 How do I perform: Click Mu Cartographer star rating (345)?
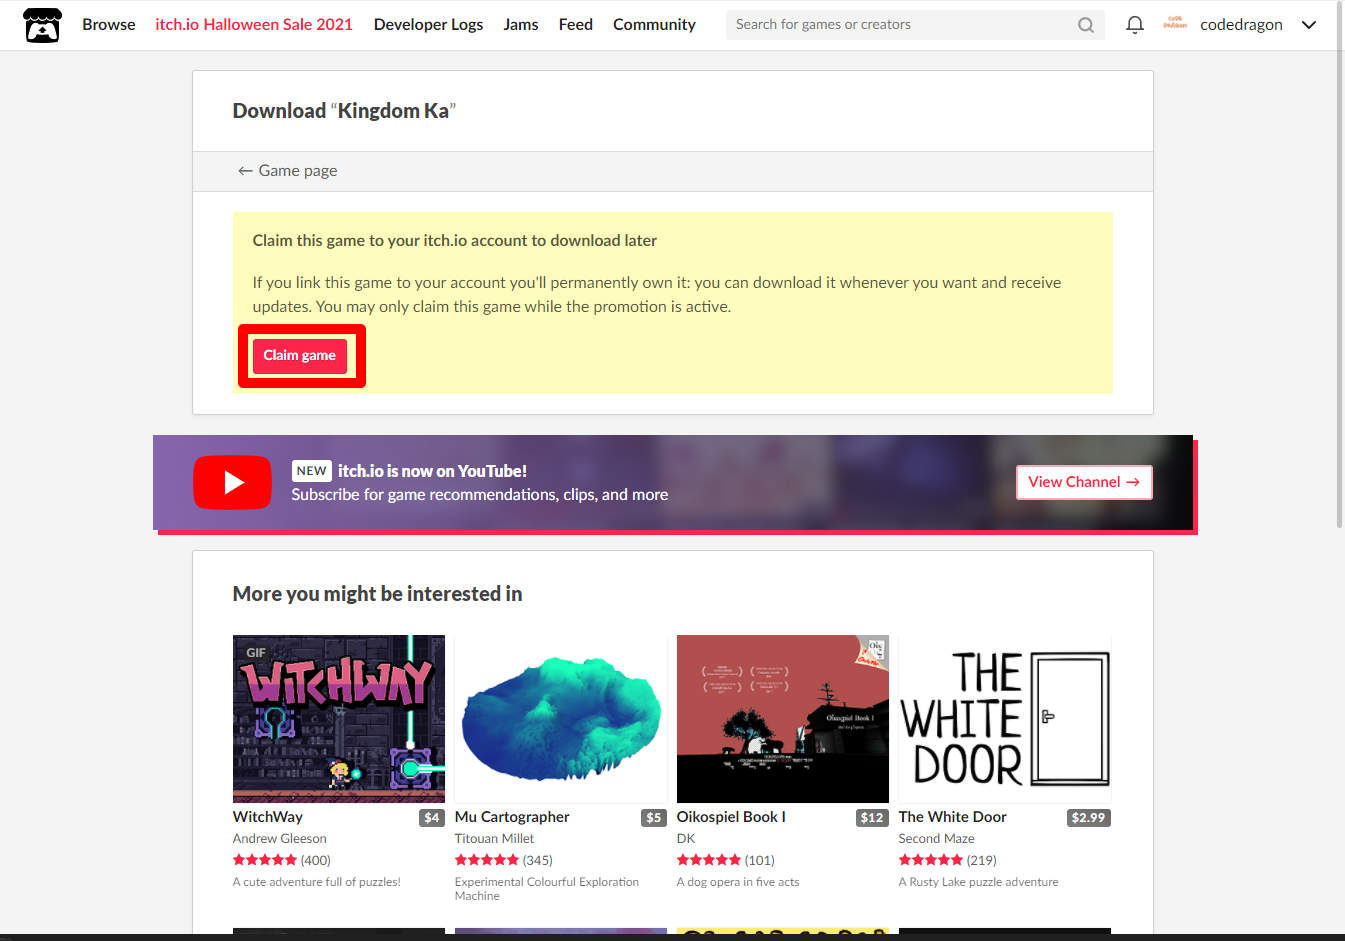[504, 860]
